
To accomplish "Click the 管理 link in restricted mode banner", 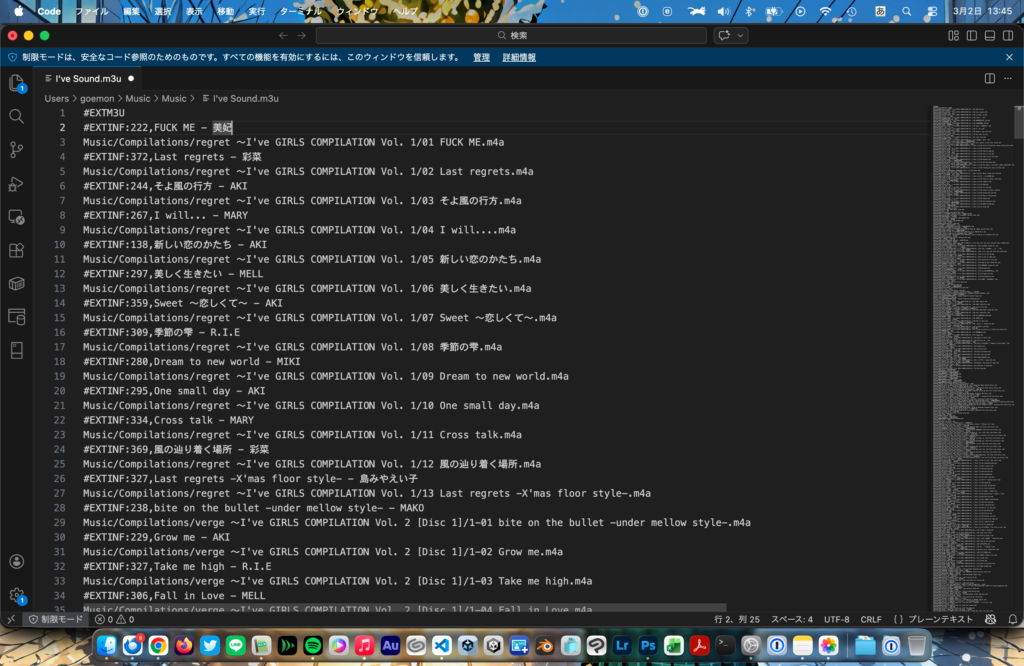I will click(481, 58).
